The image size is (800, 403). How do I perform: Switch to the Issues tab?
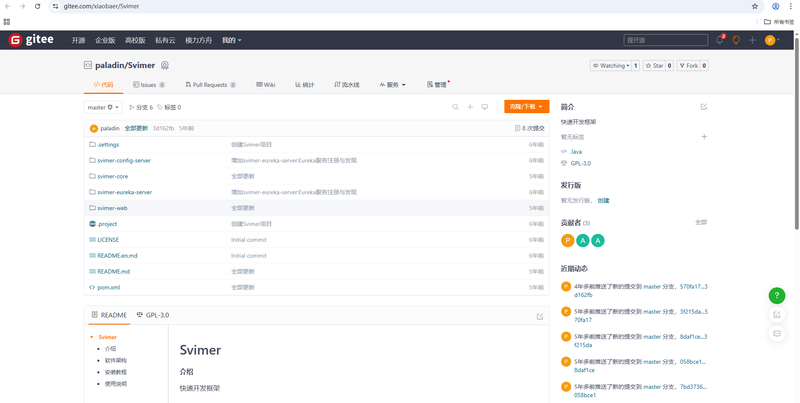click(148, 85)
